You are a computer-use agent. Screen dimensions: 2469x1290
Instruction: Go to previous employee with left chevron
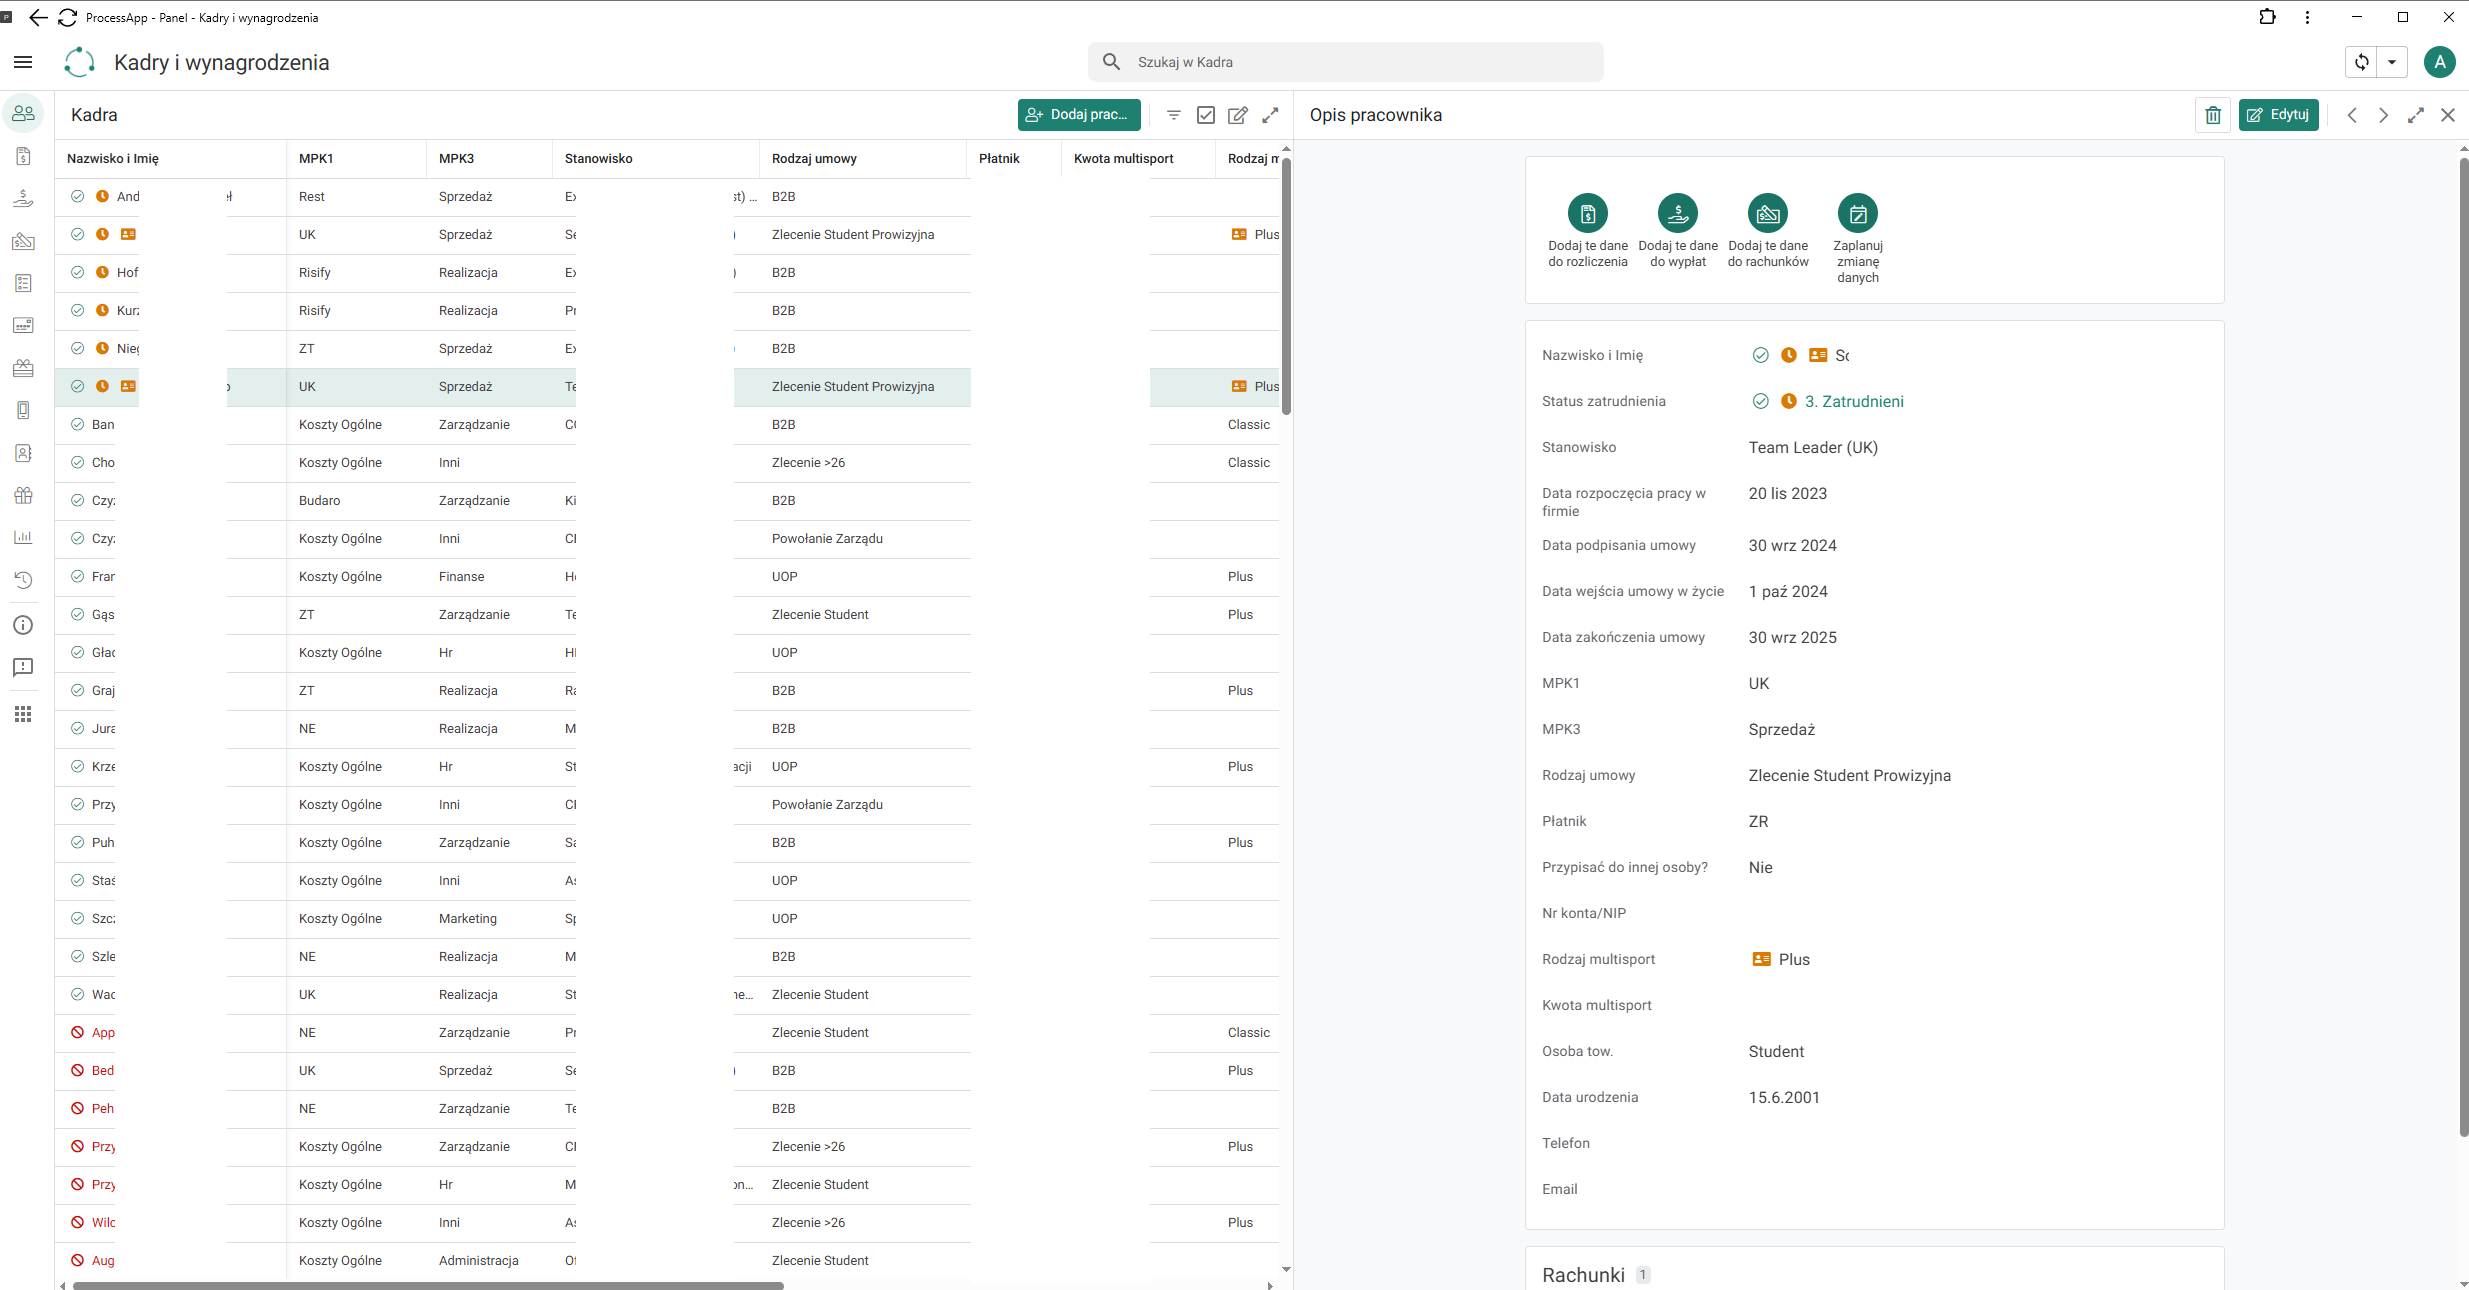click(2352, 115)
